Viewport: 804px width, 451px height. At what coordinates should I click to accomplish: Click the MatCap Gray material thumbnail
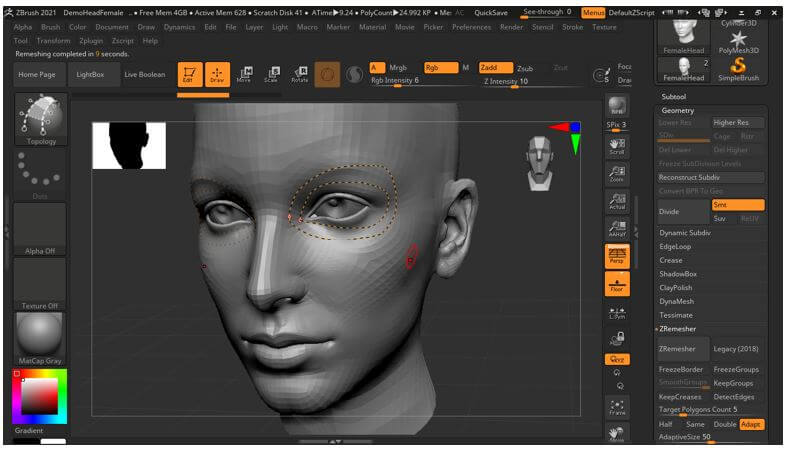(x=39, y=334)
